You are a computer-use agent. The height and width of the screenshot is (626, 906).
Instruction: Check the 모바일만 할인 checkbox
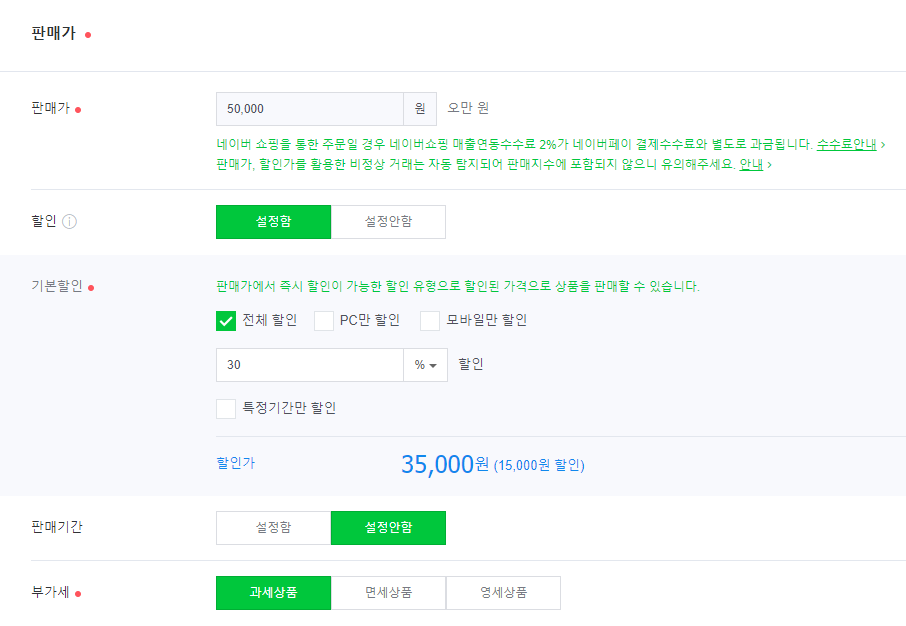coord(430,321)
